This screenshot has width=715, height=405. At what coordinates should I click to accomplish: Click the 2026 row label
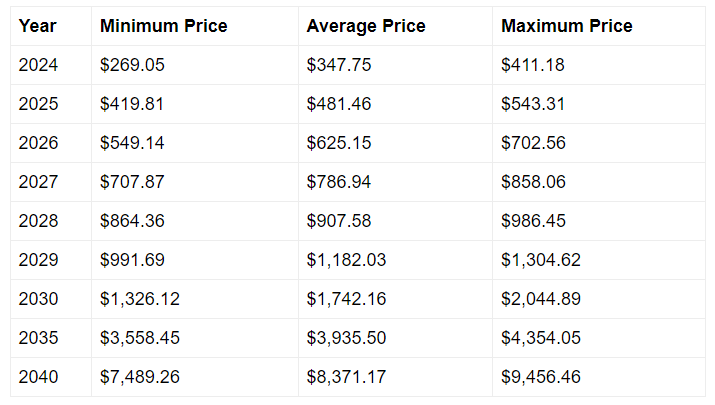click(39, 143)
